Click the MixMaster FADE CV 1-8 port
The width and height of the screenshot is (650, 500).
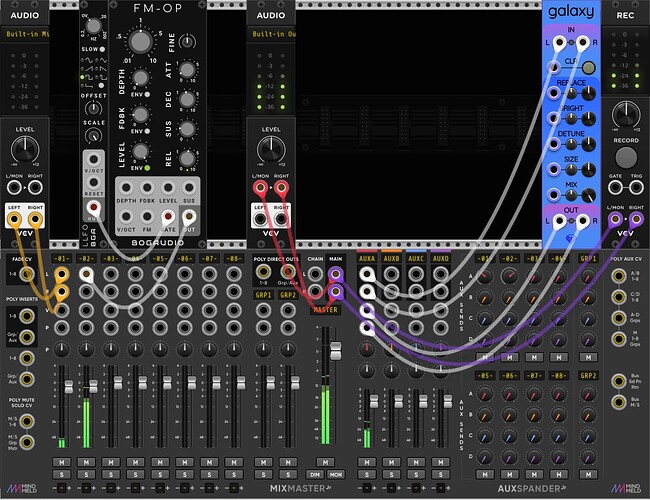27,274
